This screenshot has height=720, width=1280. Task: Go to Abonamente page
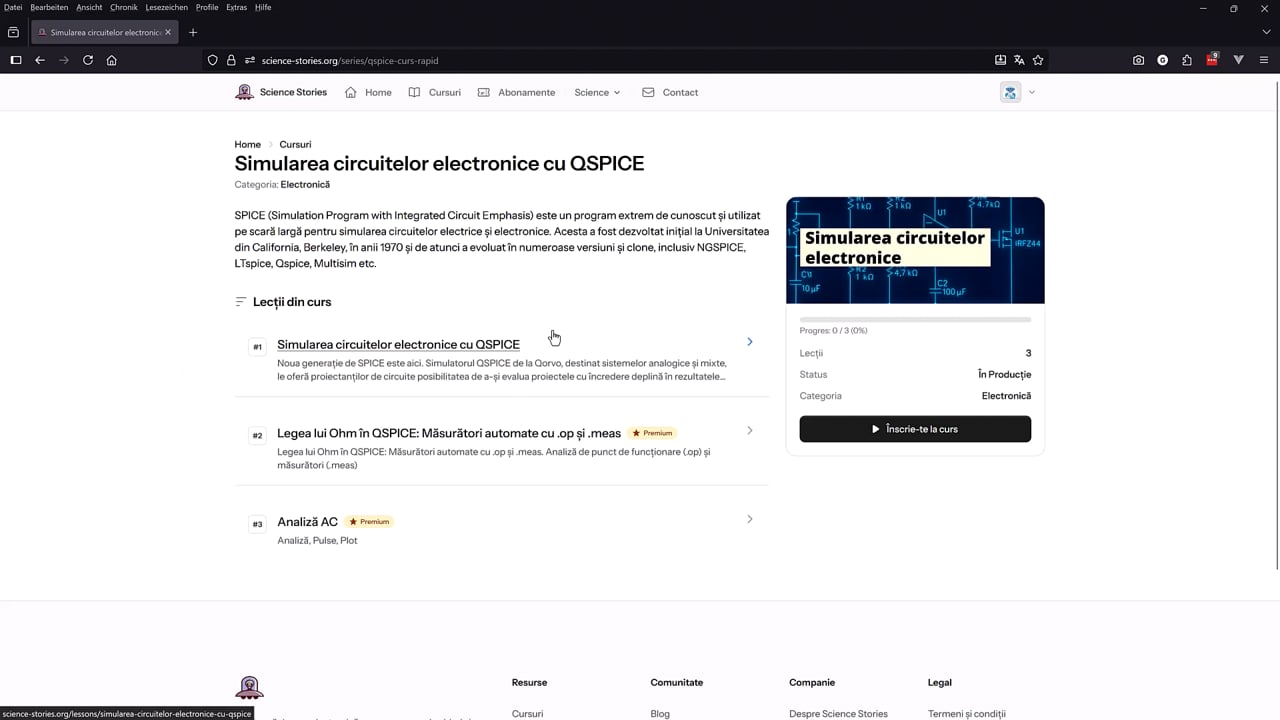(516, 92)
